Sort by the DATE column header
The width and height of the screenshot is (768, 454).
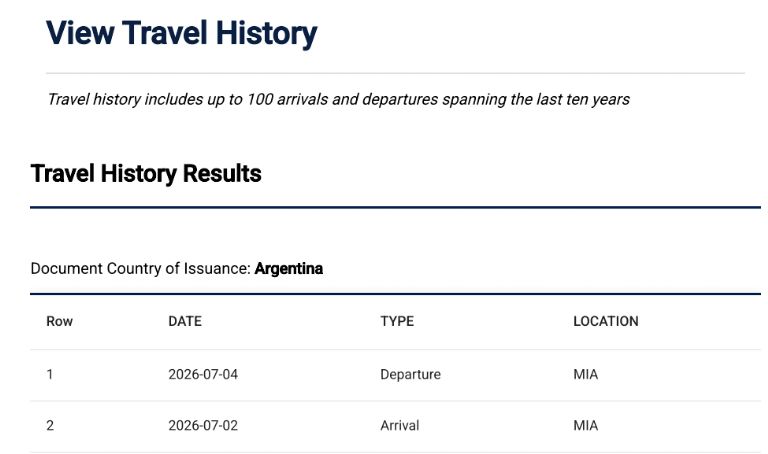click(x=185, y=321)
